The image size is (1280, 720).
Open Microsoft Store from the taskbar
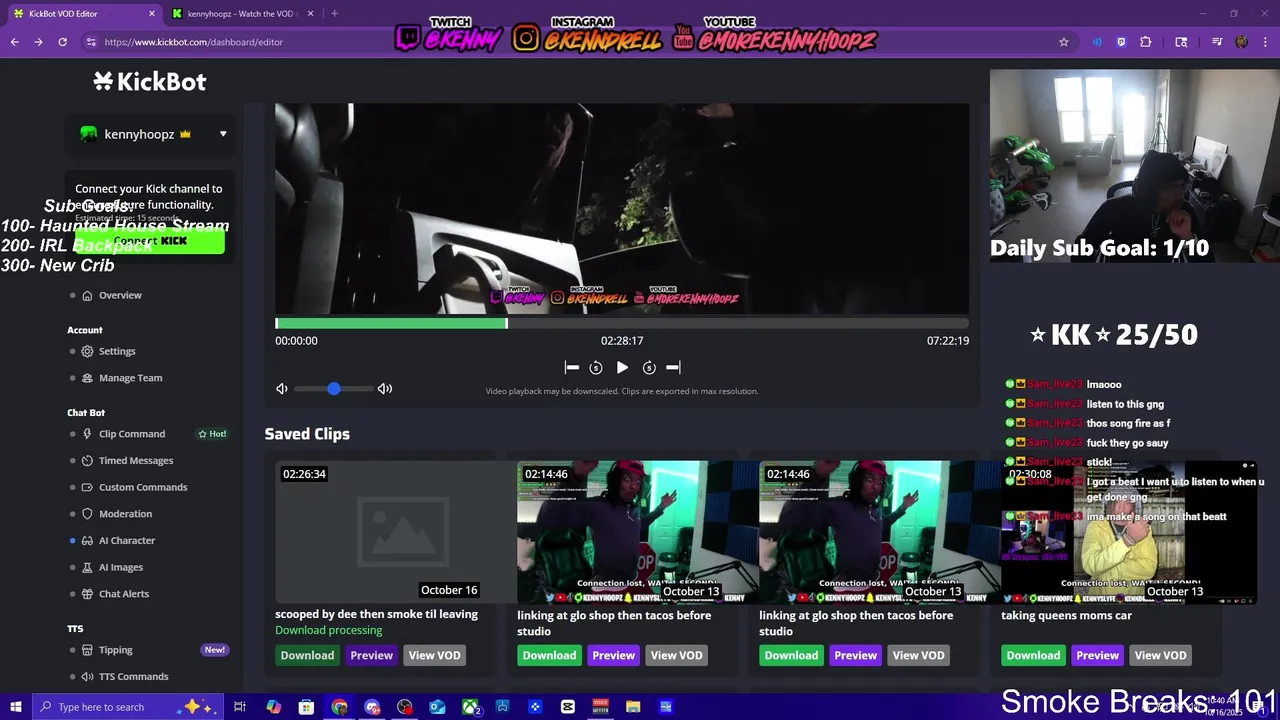[x=307, y=707]
